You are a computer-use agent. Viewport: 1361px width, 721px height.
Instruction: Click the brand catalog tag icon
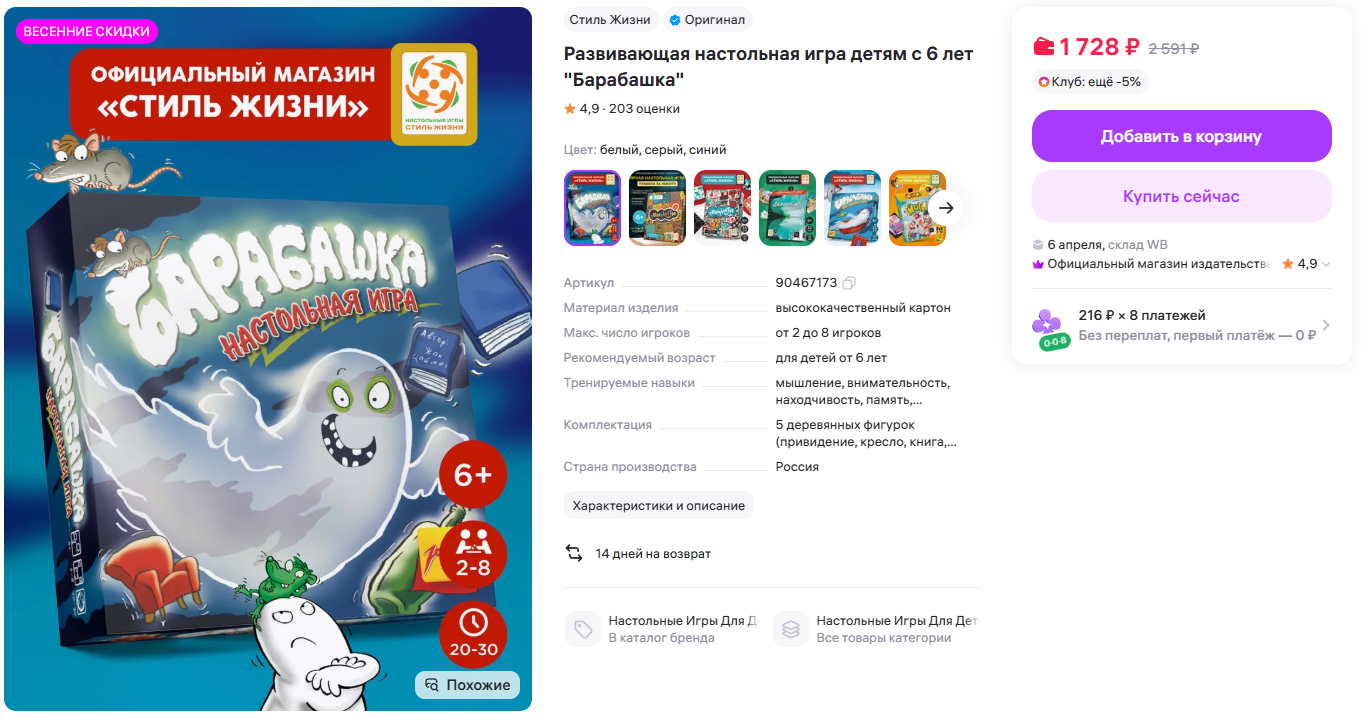click(583, 629)
